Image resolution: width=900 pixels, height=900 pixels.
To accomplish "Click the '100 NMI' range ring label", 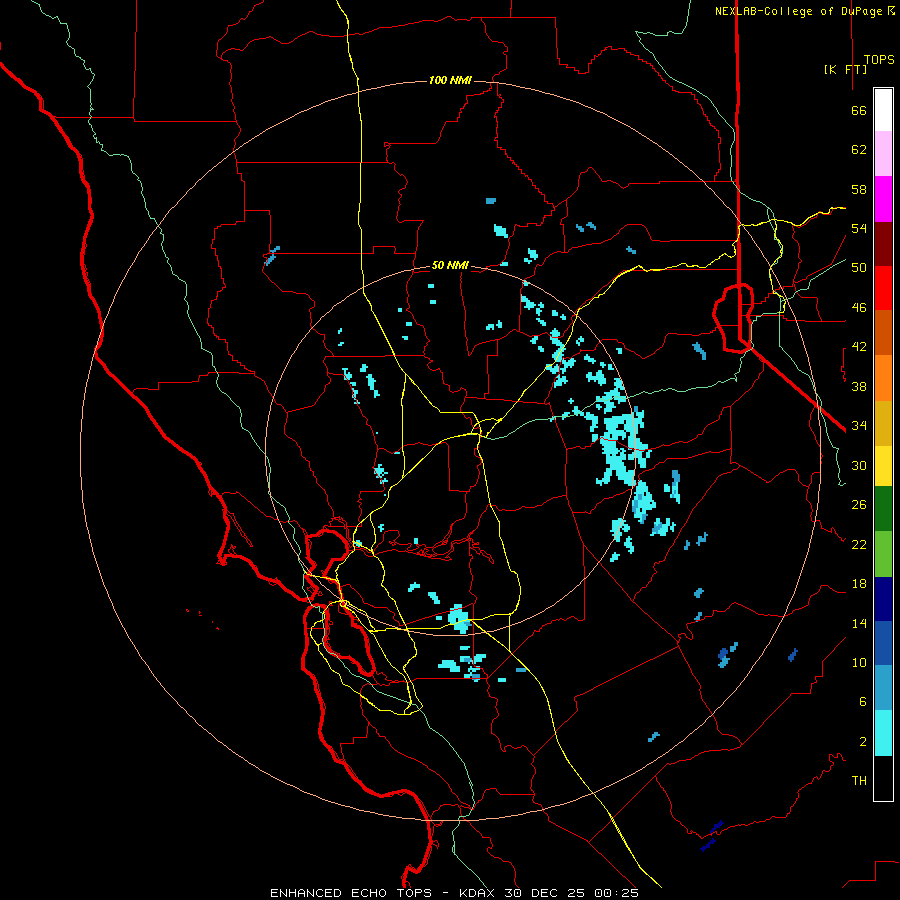I will point(450,80).
